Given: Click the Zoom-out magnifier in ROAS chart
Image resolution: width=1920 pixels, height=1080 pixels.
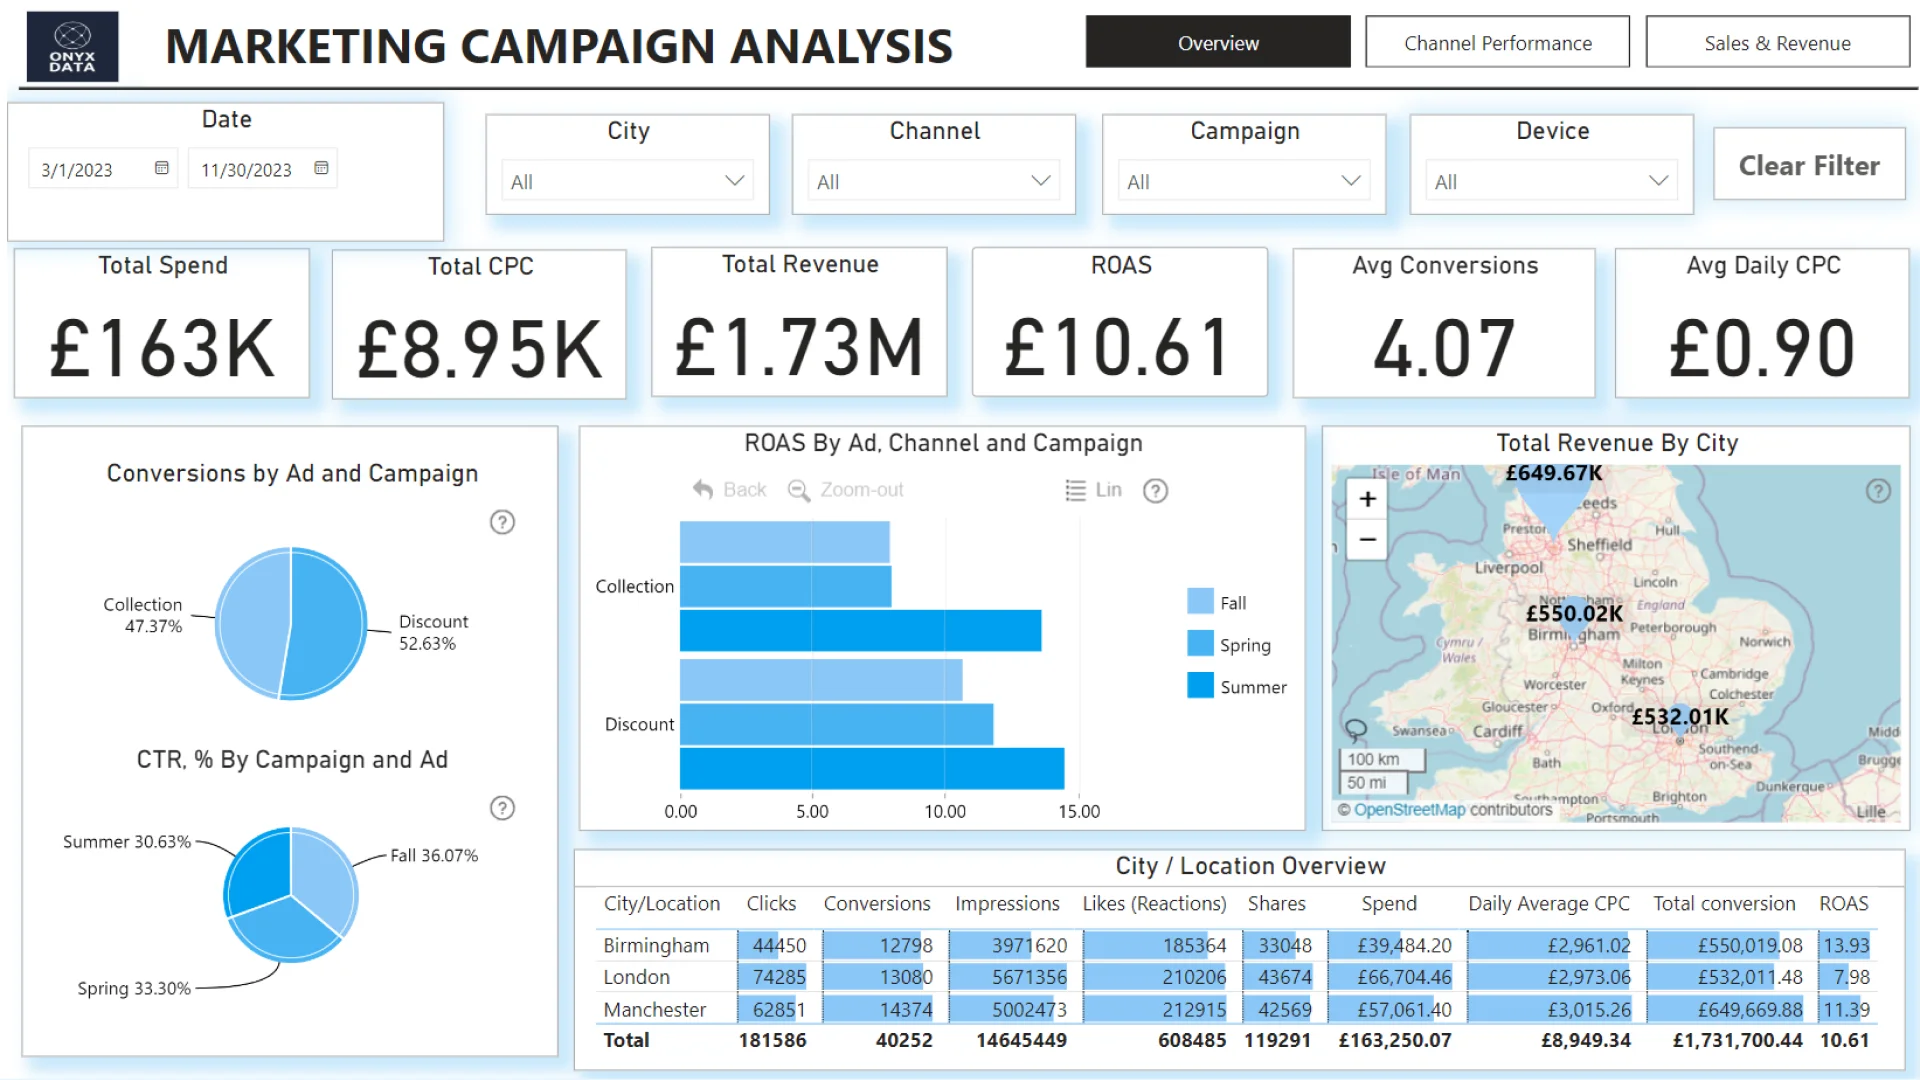Looking at the screenshot, I should pyautogui.click(x=798, y=490).
